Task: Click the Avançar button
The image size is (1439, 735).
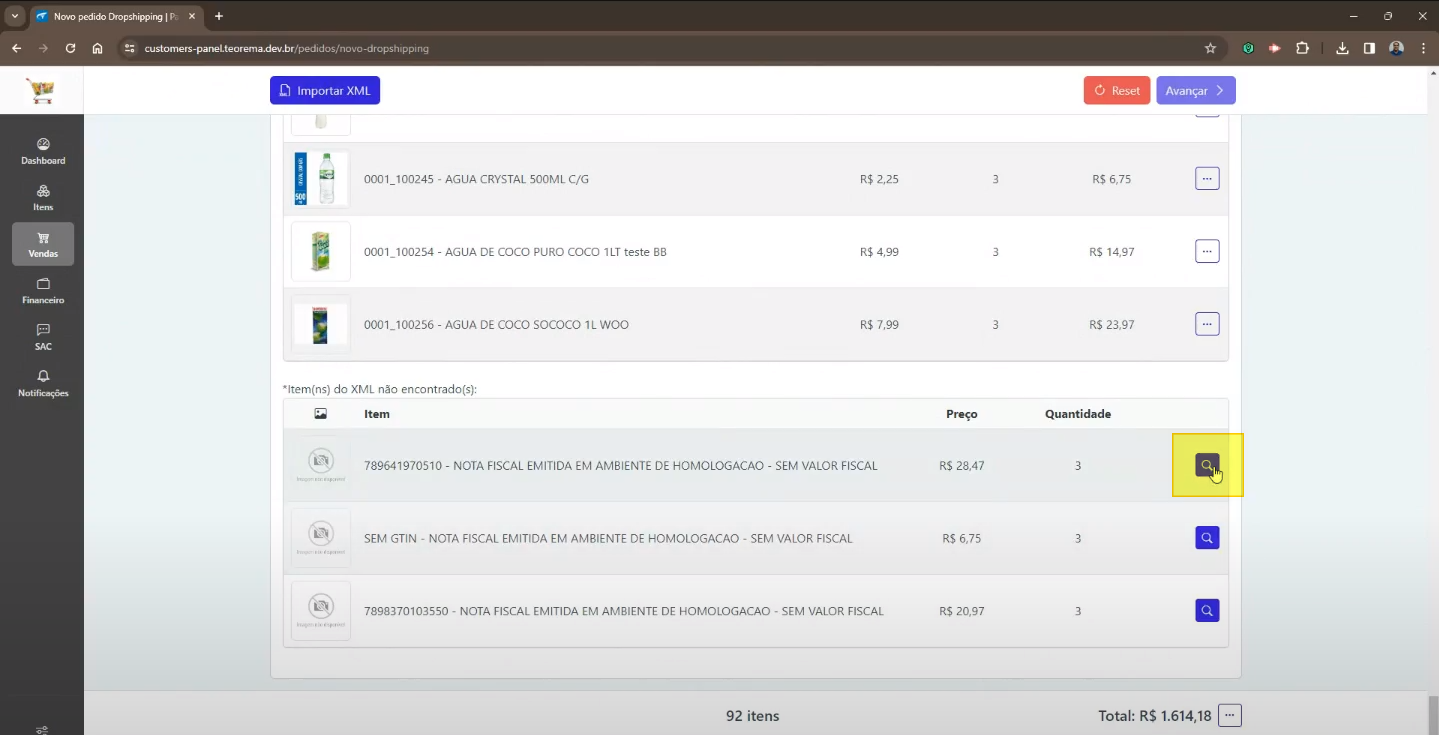Action: (1196, 90)
